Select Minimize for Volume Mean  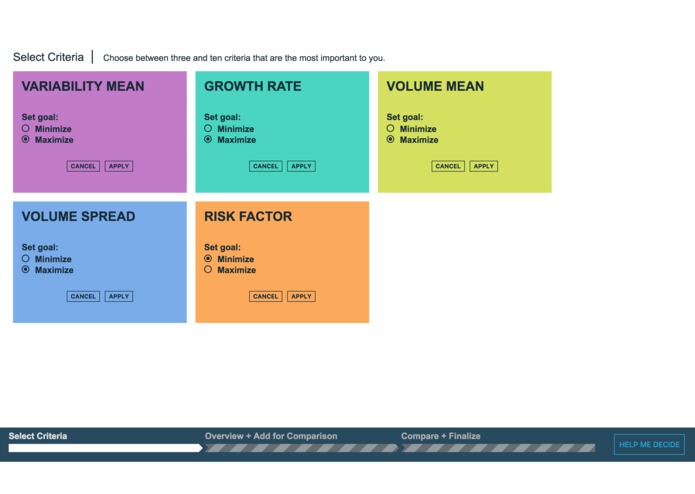(x=390, y=128)
